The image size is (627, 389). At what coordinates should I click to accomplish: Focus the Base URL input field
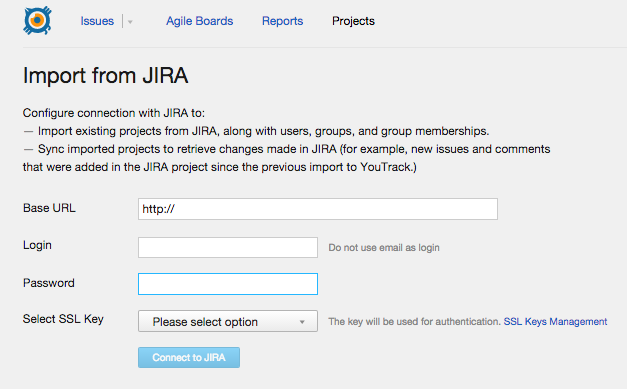tap(318, 209)
